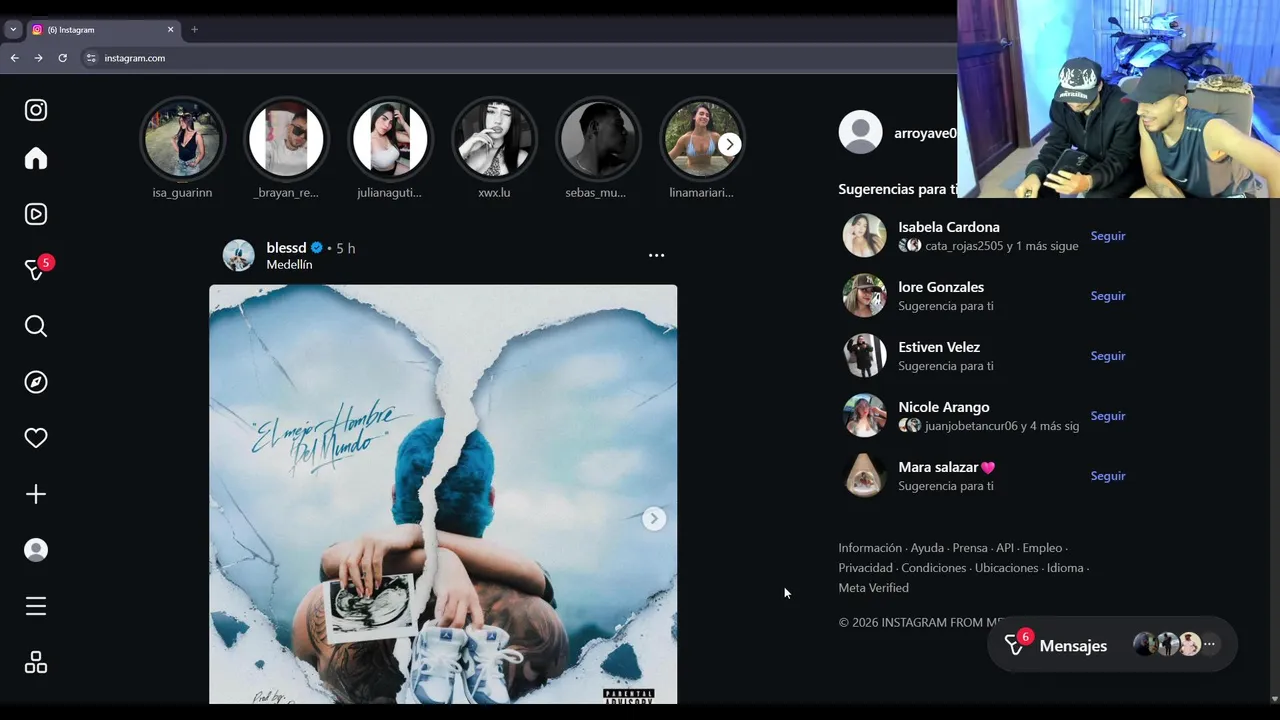
Task: Open Privacidad footer link
Action: (866, 568)
